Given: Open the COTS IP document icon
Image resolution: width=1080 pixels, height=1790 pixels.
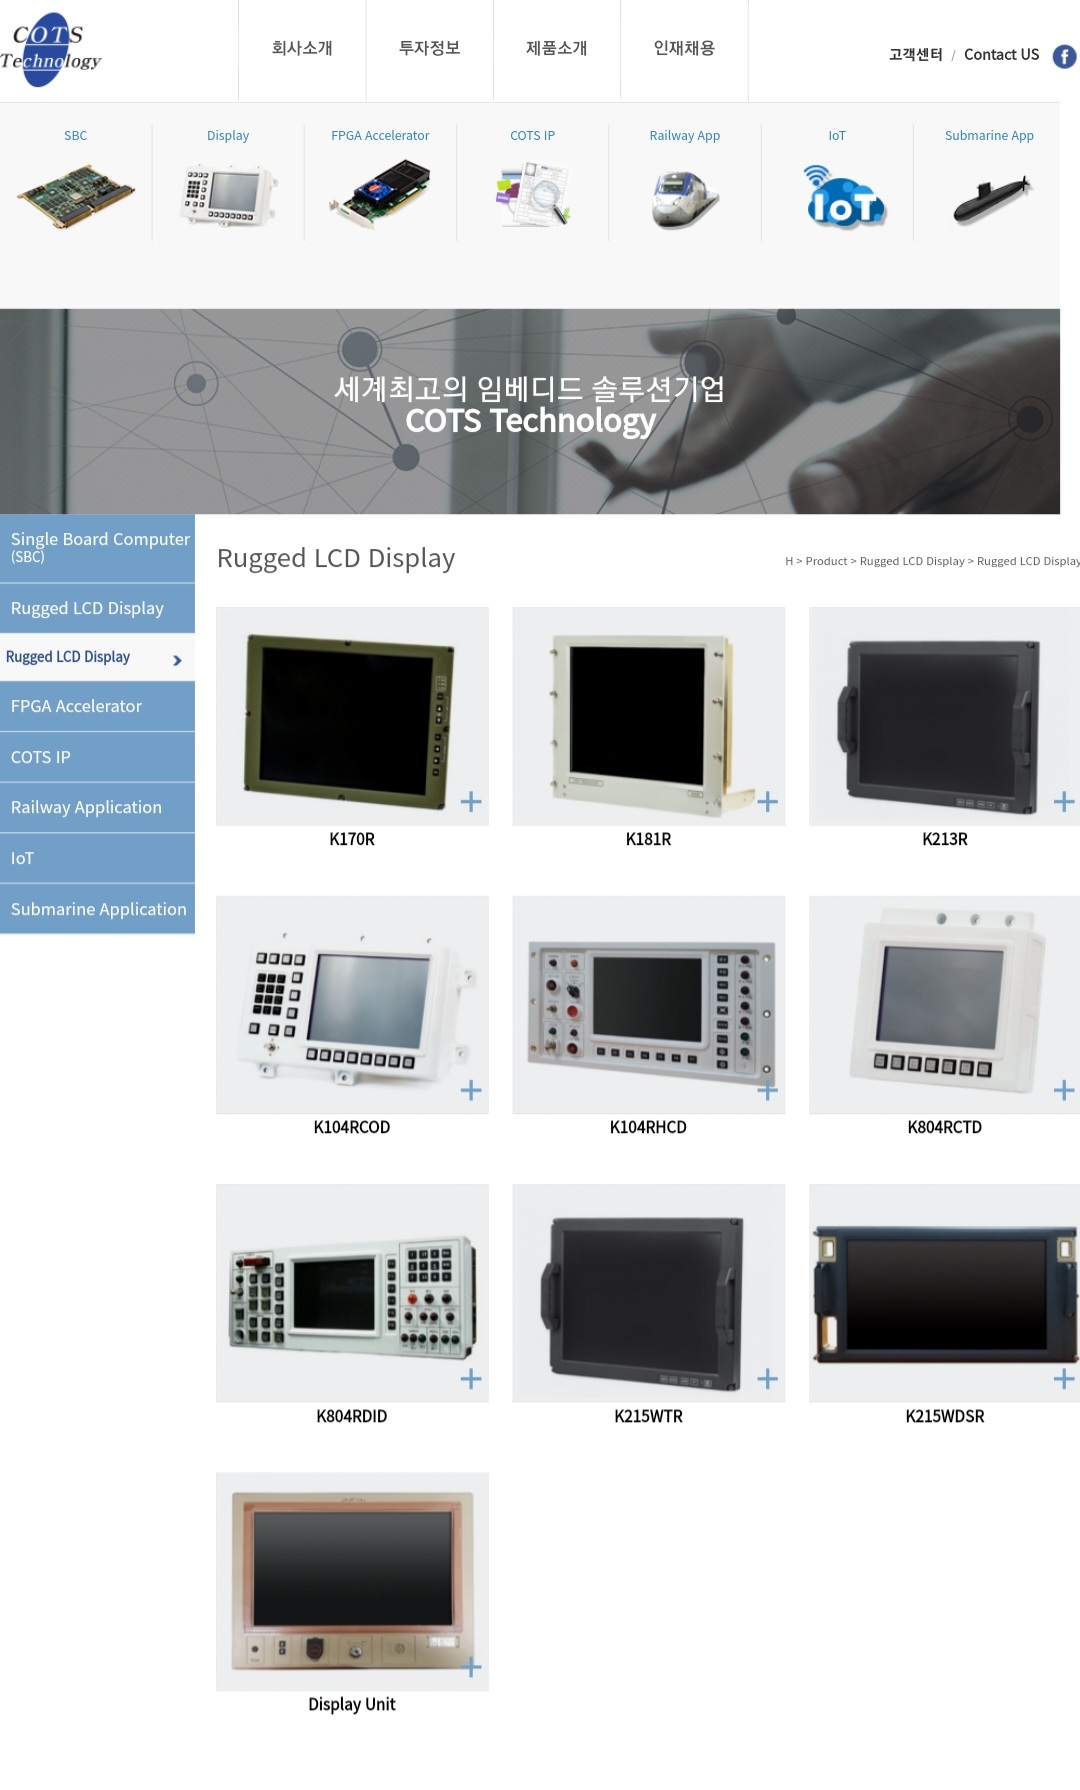Looking at the screenshot, I should (533, 195).
